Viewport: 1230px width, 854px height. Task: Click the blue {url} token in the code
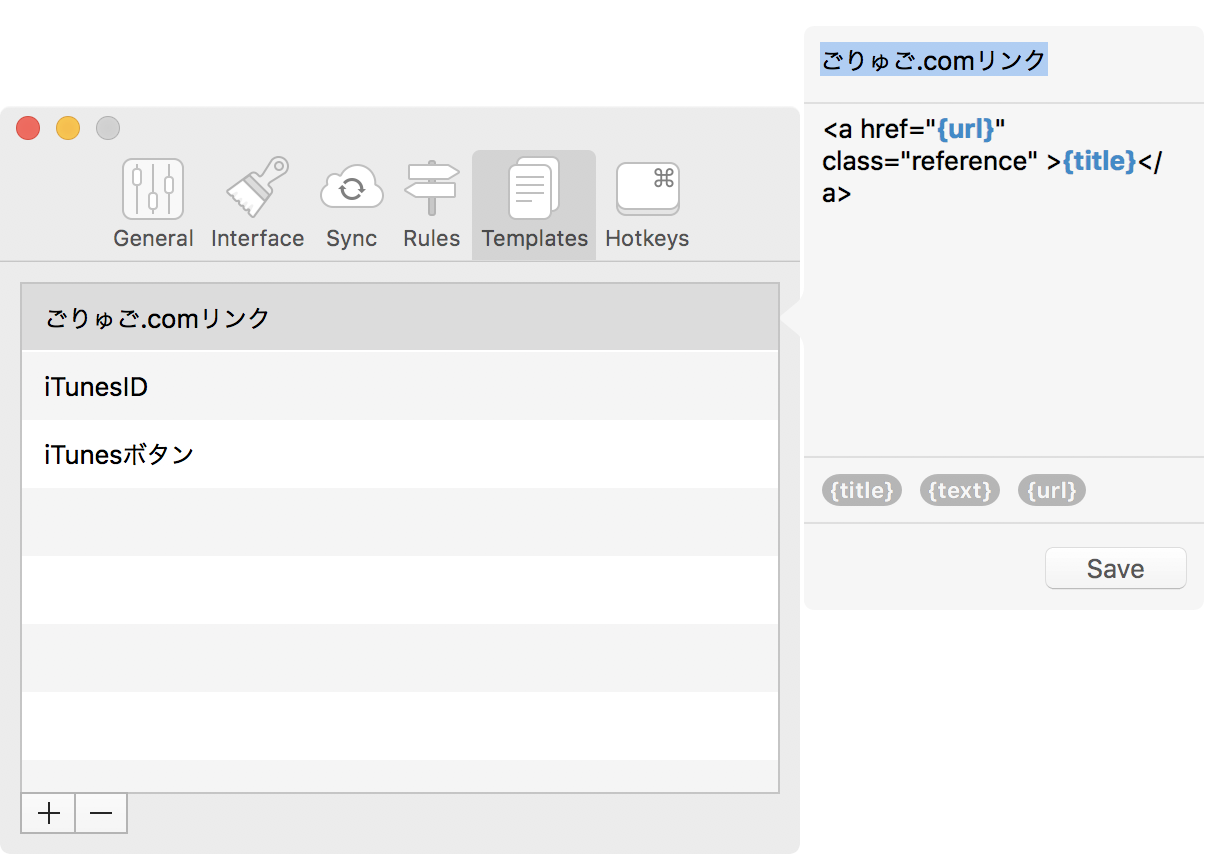(x=965, y=129)
